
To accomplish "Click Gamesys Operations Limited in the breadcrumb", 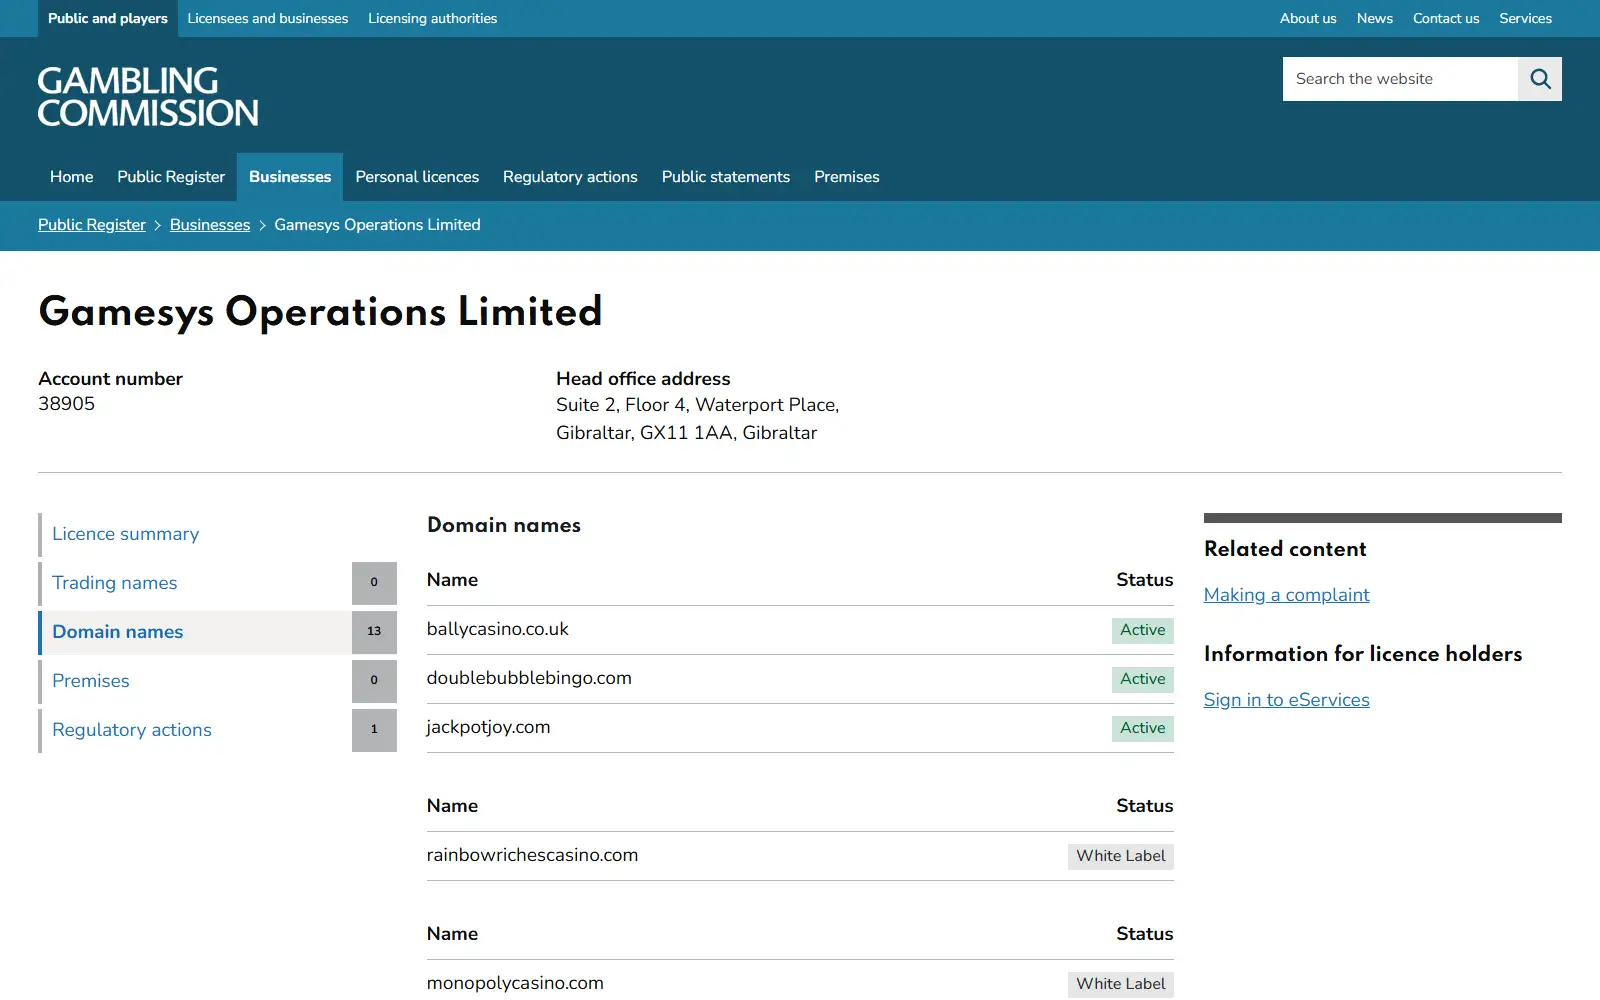I will pos(377,225).
